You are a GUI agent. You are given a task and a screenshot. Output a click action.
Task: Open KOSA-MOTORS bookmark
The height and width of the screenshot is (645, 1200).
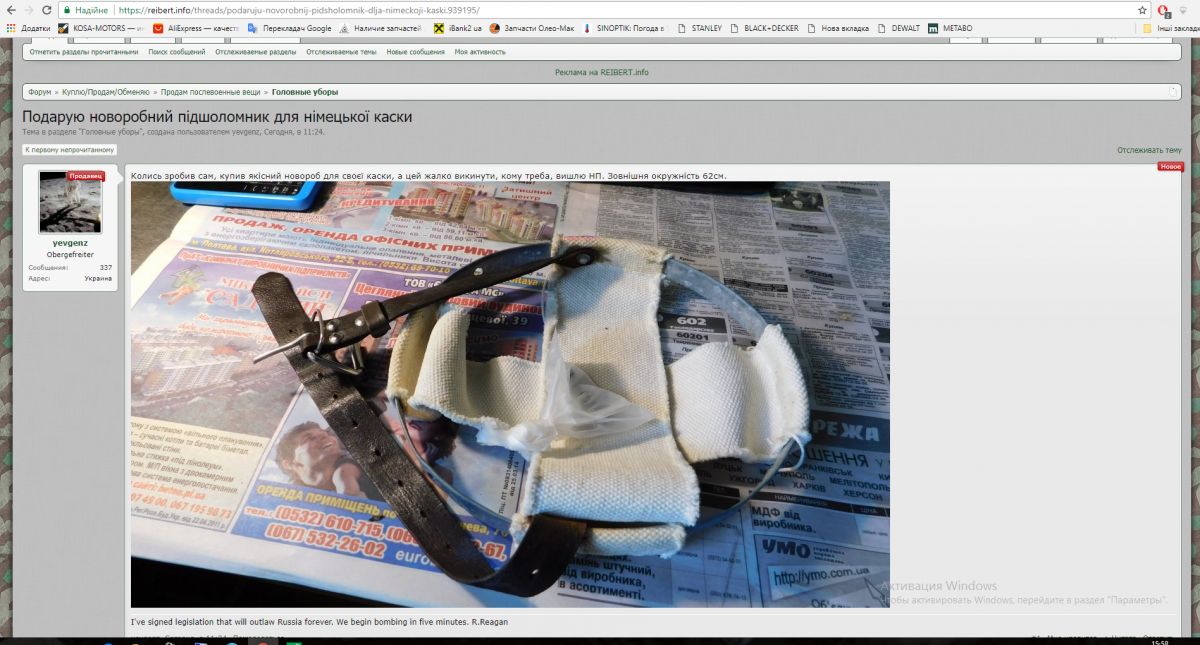click(102, 28)
